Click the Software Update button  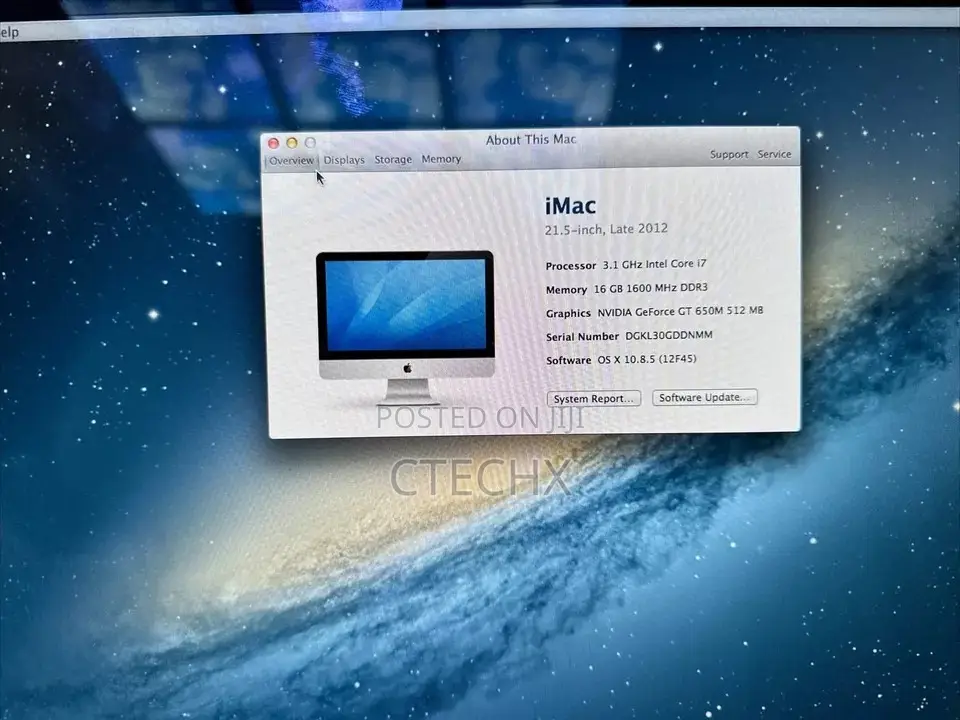click(705, 397)
